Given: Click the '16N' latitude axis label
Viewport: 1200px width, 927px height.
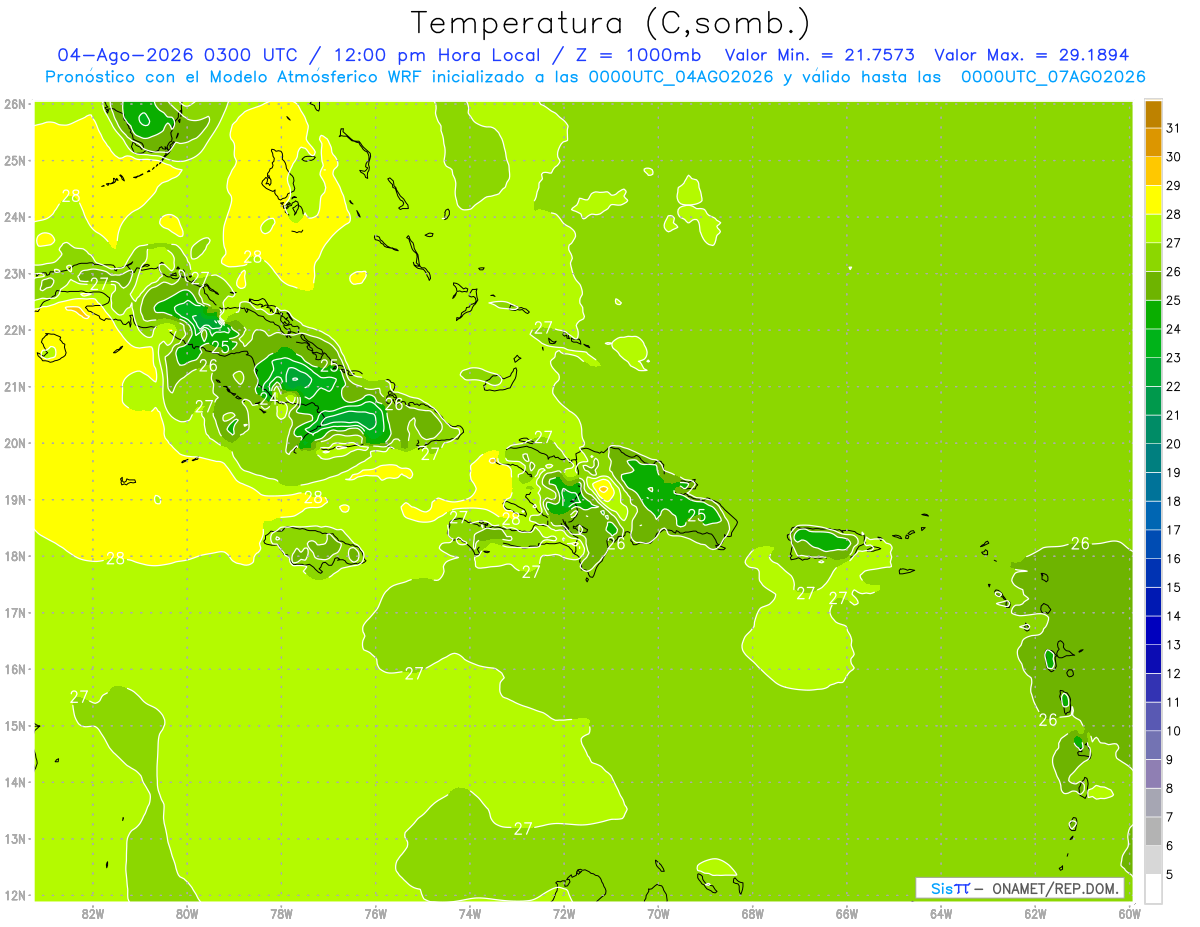Looking at the screenshot, I should (15, 669).
